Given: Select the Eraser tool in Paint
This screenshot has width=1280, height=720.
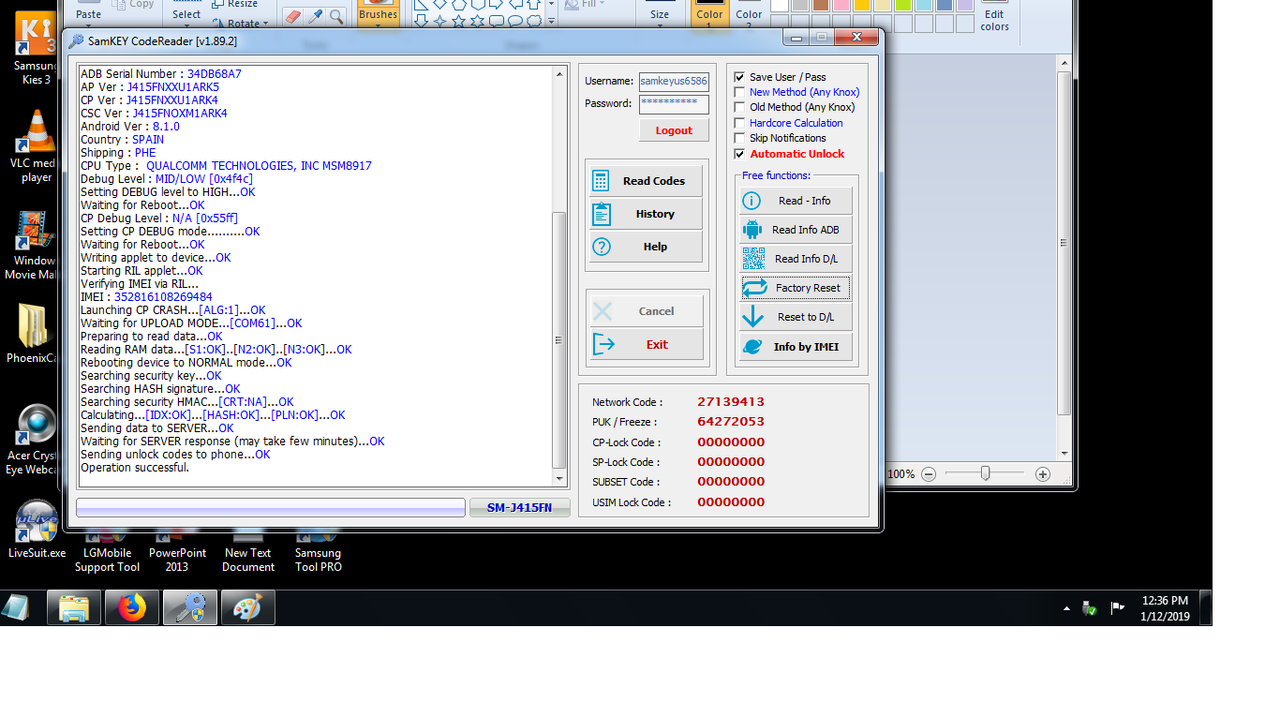Looking at the screenshot, I should 292,16.
